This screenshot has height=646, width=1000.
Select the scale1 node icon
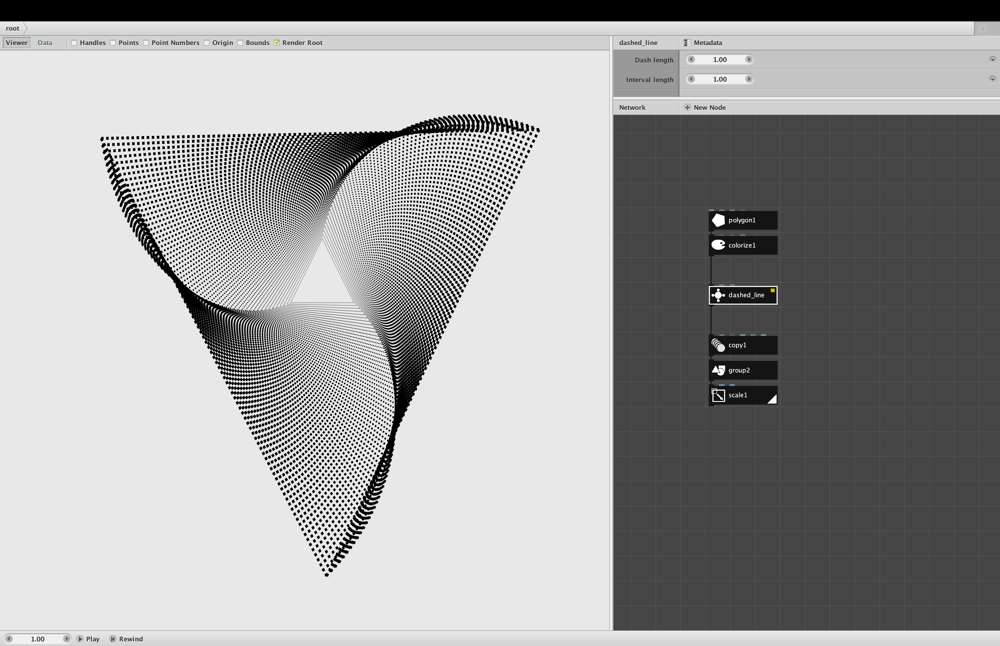pyautogui.click(x=718, y=395)
